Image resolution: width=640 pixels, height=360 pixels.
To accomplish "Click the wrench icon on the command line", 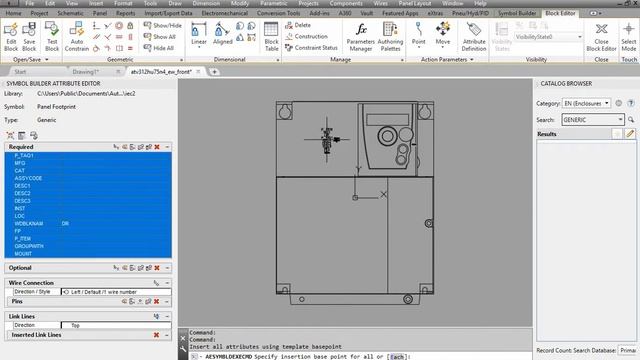I will pos(183,349).
